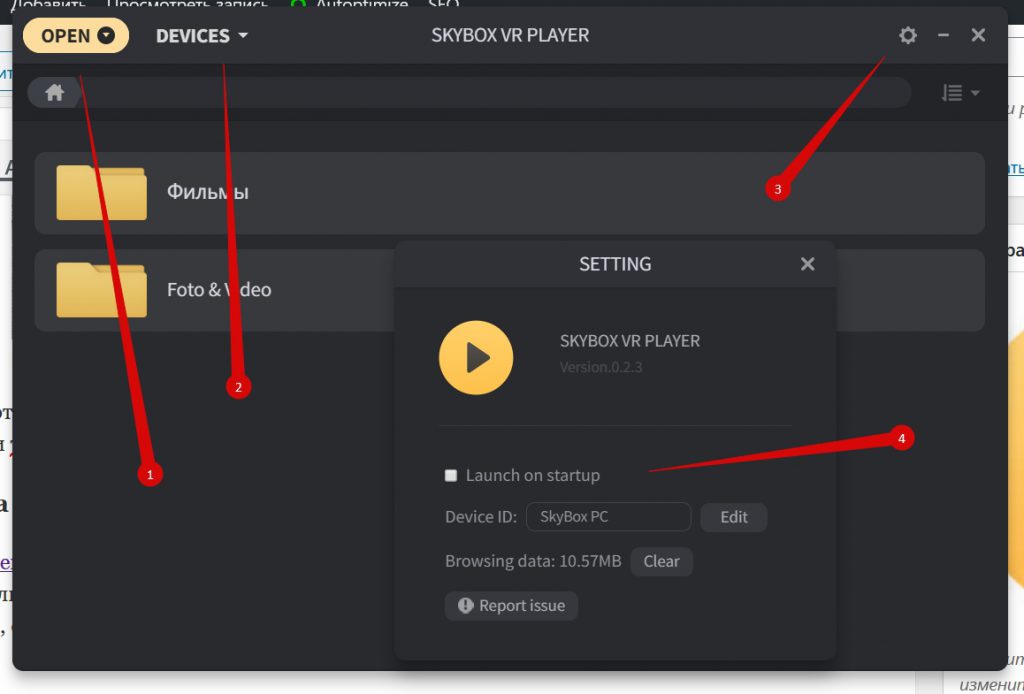Viewport: 1024px width, 694px height.
Task: Click the Report issue button
Action: [x=511, y=605]
